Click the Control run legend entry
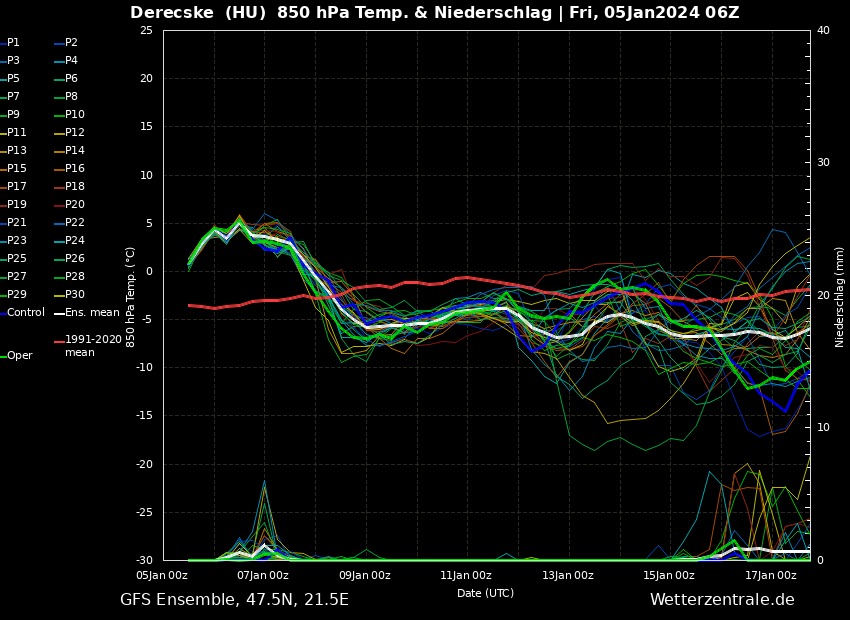Viewport: 850px width, 620px height. pyautogui.click(x=25, y=313)
